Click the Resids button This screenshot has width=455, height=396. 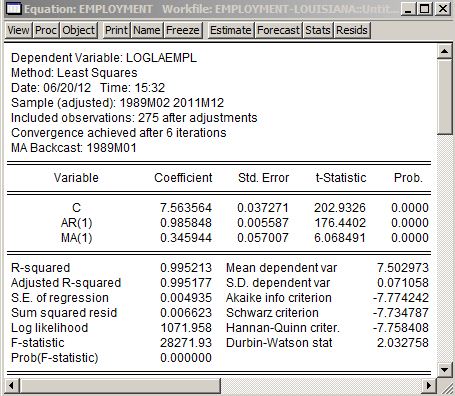[352, 30]
